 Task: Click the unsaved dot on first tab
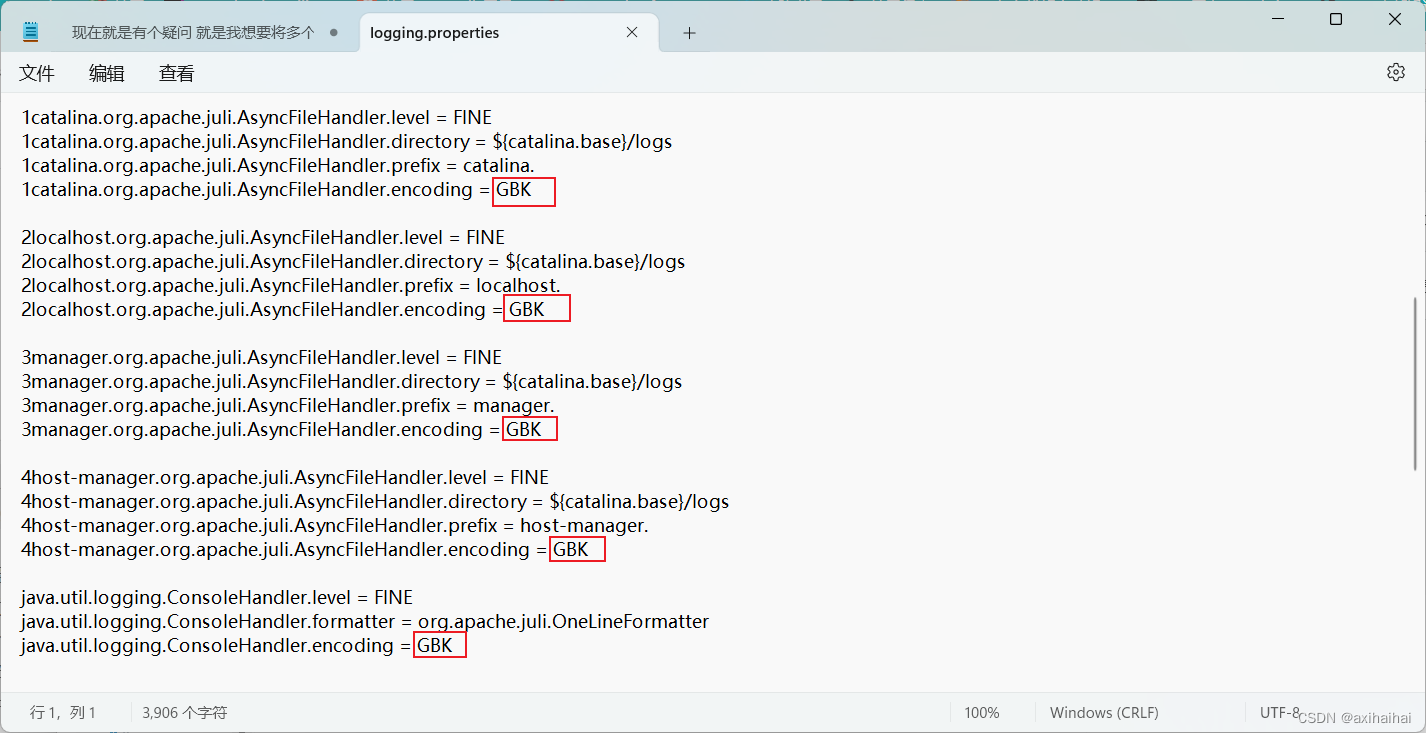(x=333, y=33)
